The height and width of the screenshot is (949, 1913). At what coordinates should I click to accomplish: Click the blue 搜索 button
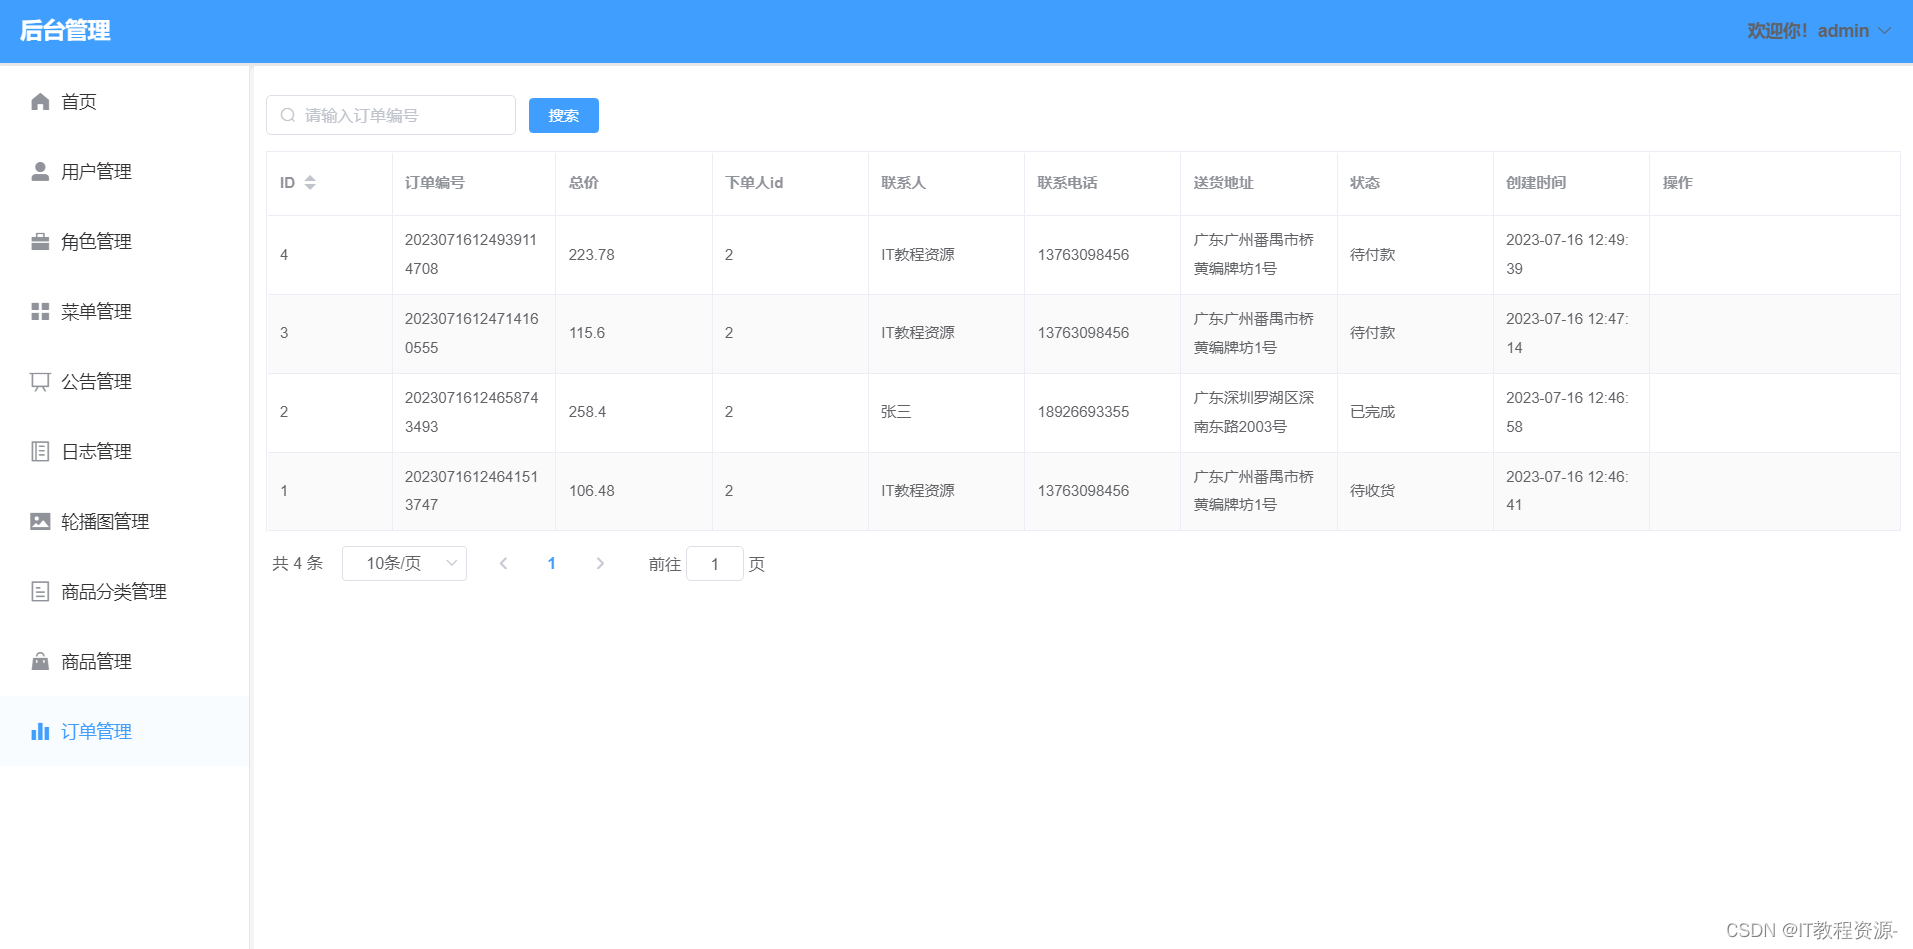[x=564, y=116]
